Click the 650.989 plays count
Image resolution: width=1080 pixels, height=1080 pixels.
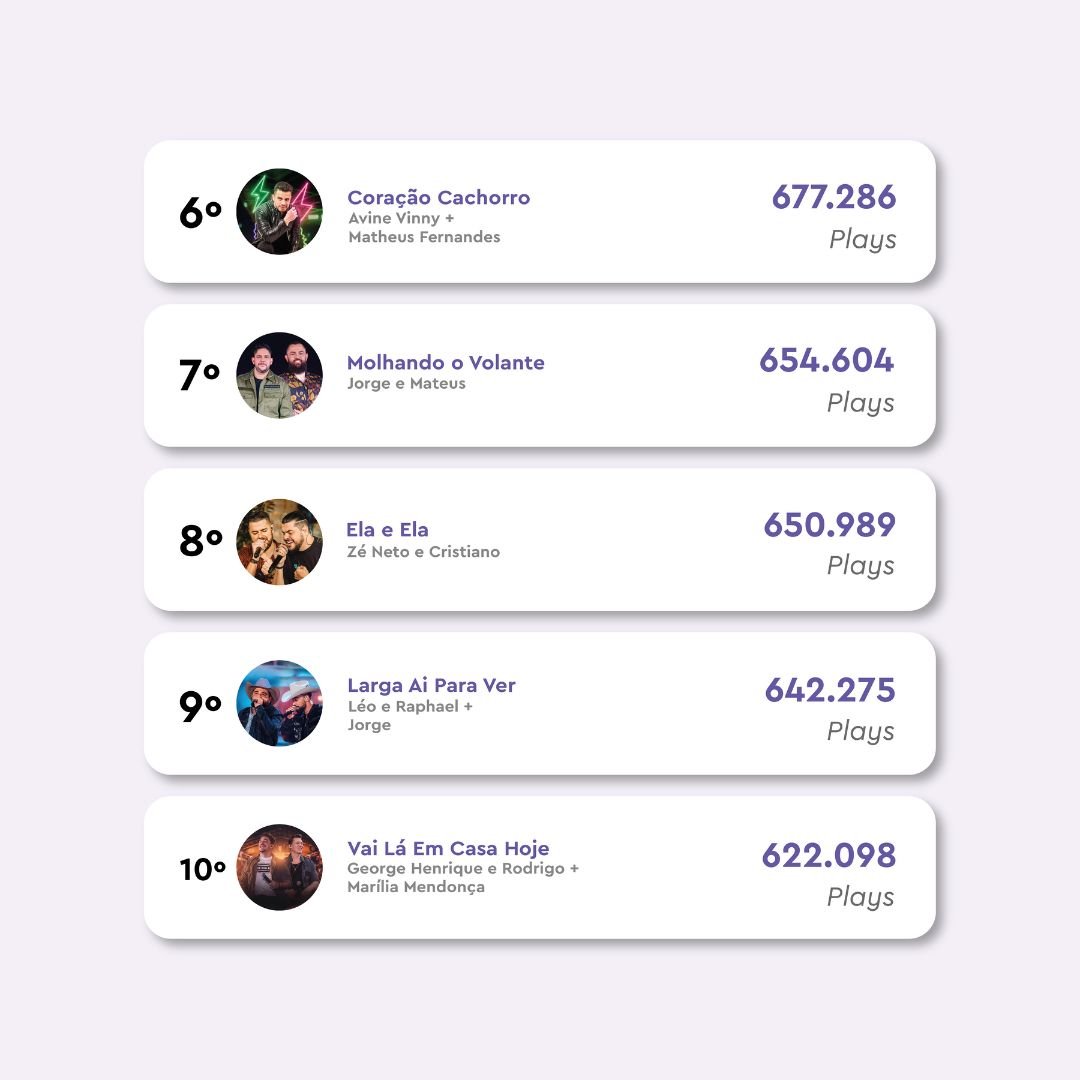pos(829,525)
